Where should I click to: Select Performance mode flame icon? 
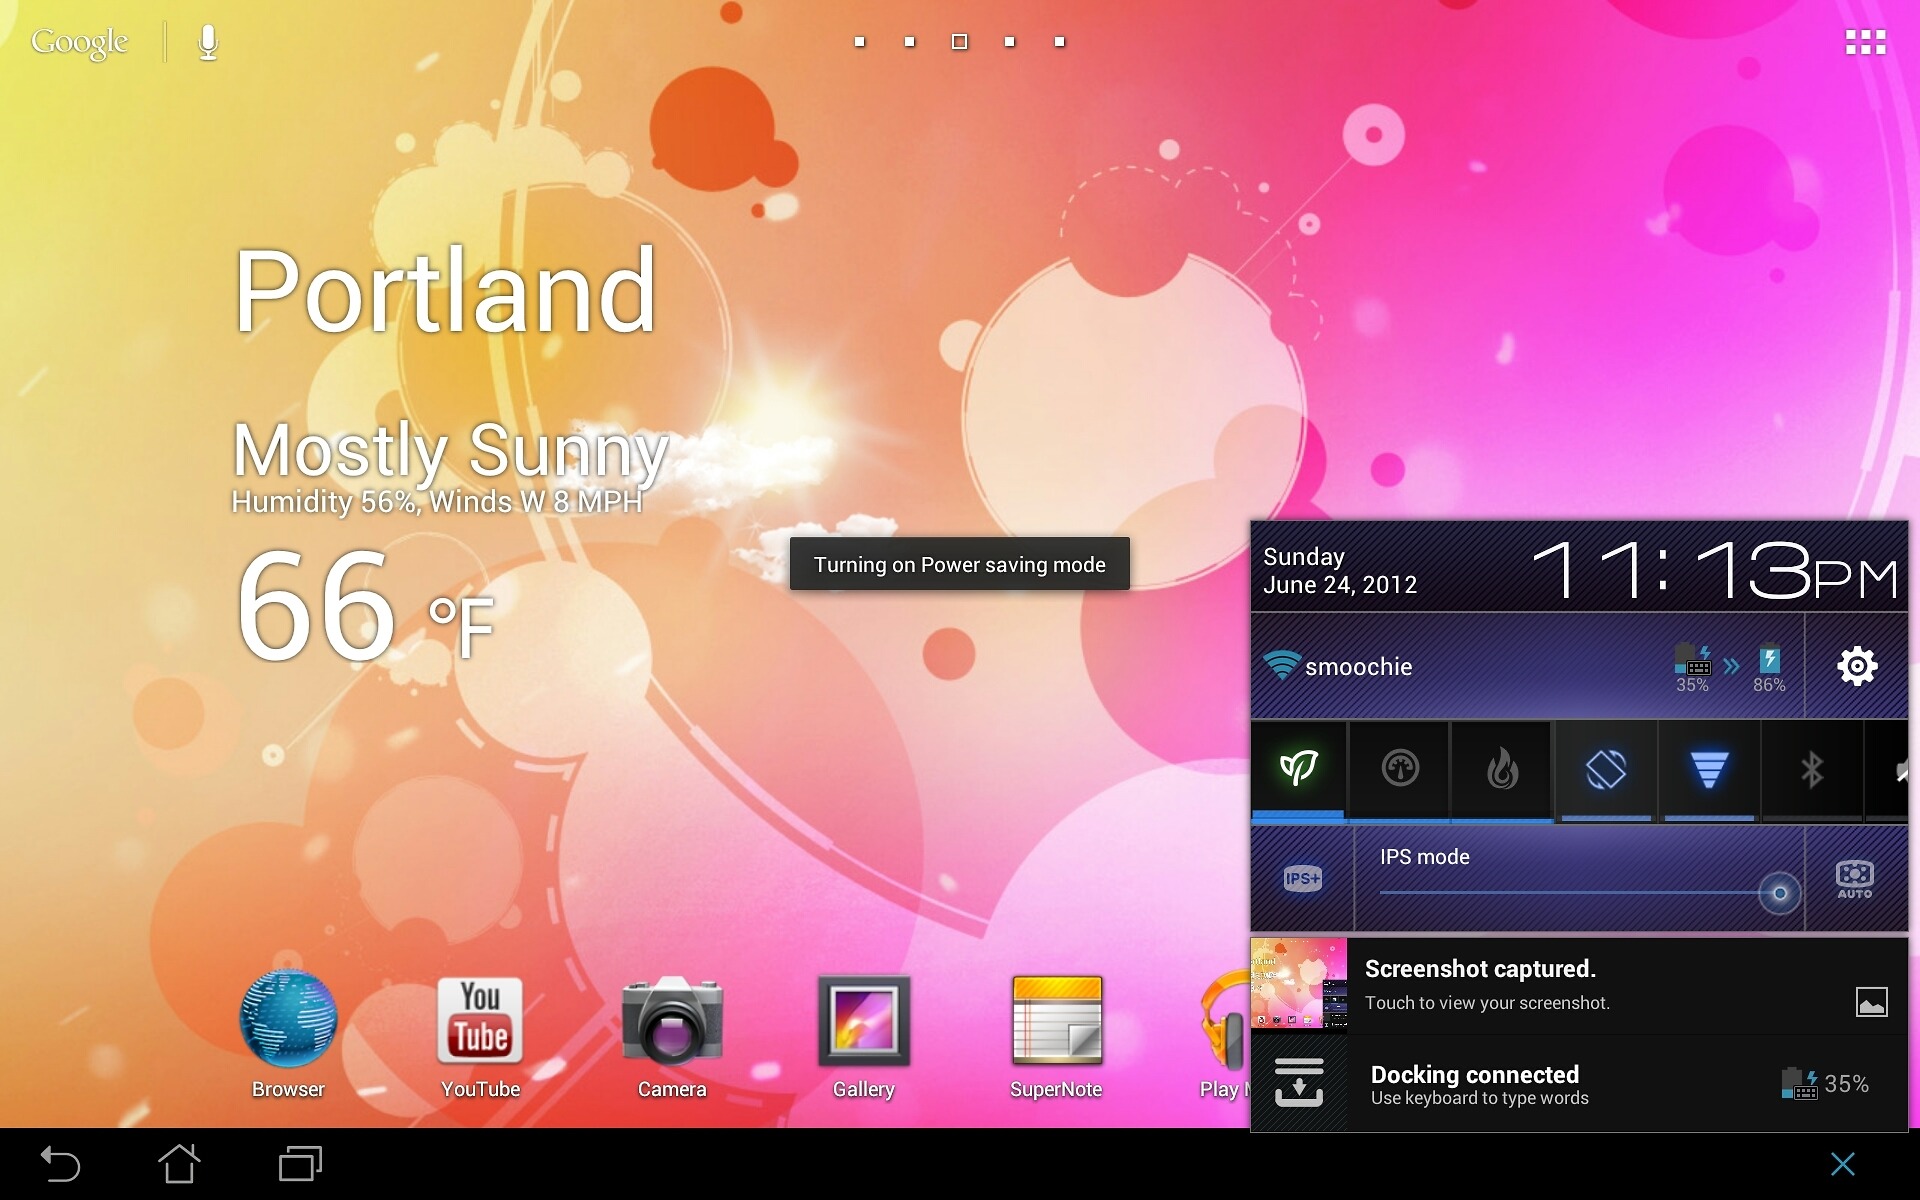1502,768
